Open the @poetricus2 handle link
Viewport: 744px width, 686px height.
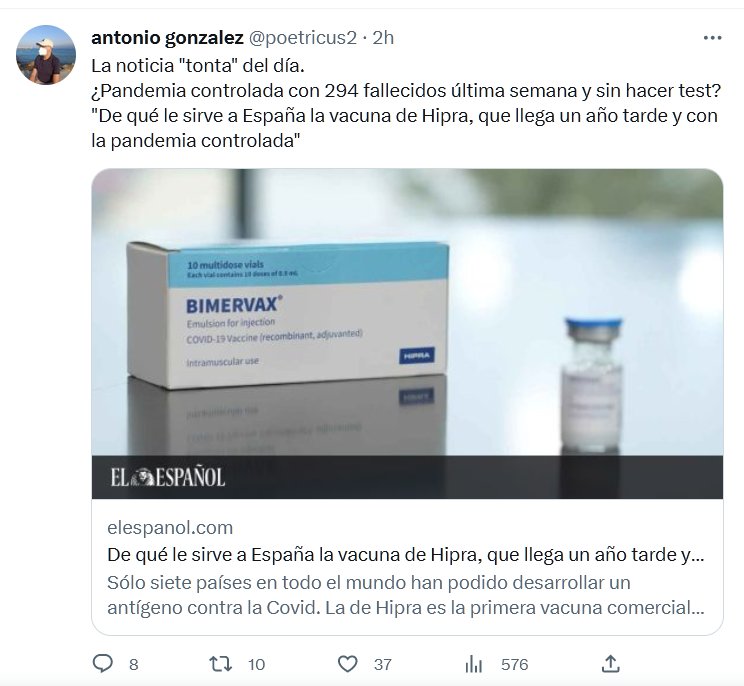tap(302, 38)
